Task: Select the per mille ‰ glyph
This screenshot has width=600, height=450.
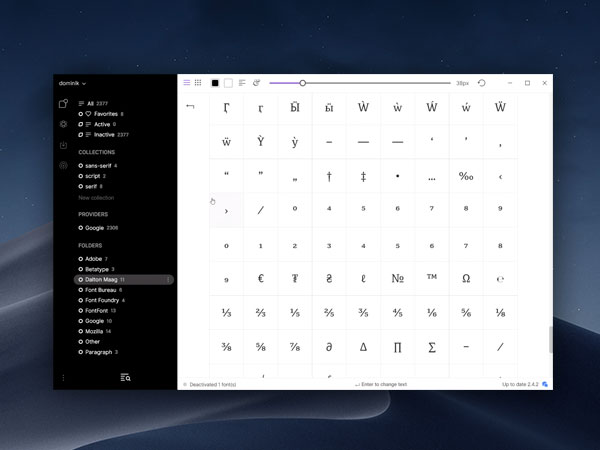Action: 466,176
